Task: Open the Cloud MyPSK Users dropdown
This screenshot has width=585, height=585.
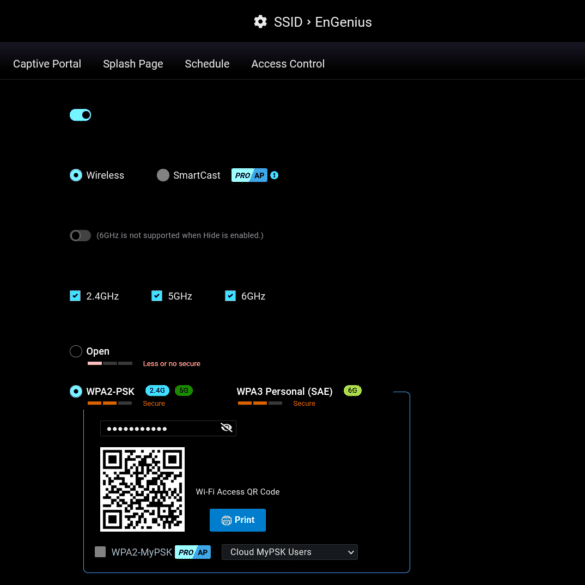Action: click(x=290, y=552)
